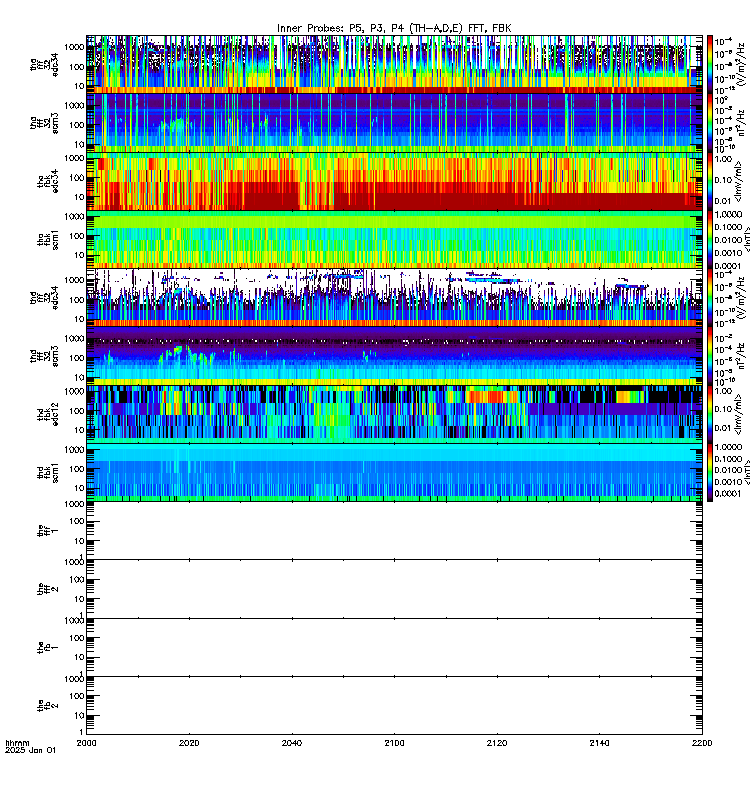Click the "the fb 1" axis label
Screen dimensions: 750x800
(x=48, y=647)
